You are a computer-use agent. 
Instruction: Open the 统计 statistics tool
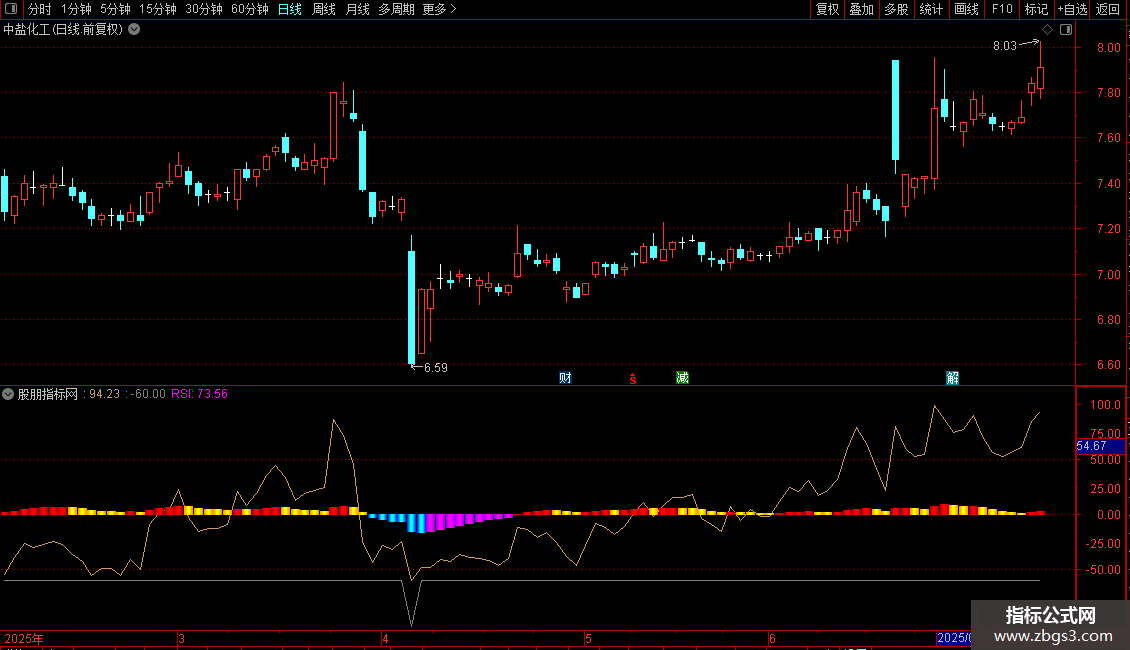(931, 9)
